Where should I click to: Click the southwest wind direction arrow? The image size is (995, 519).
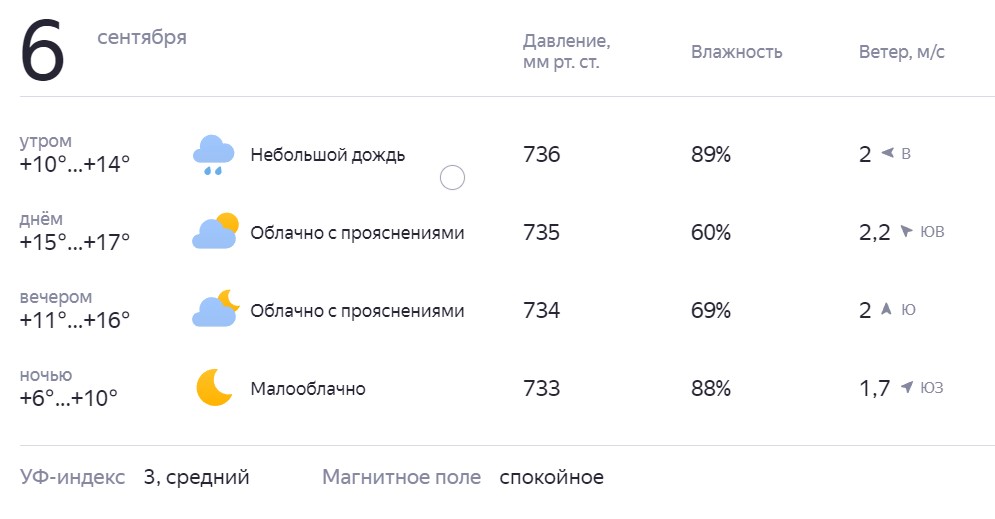(x=907, y=387)
